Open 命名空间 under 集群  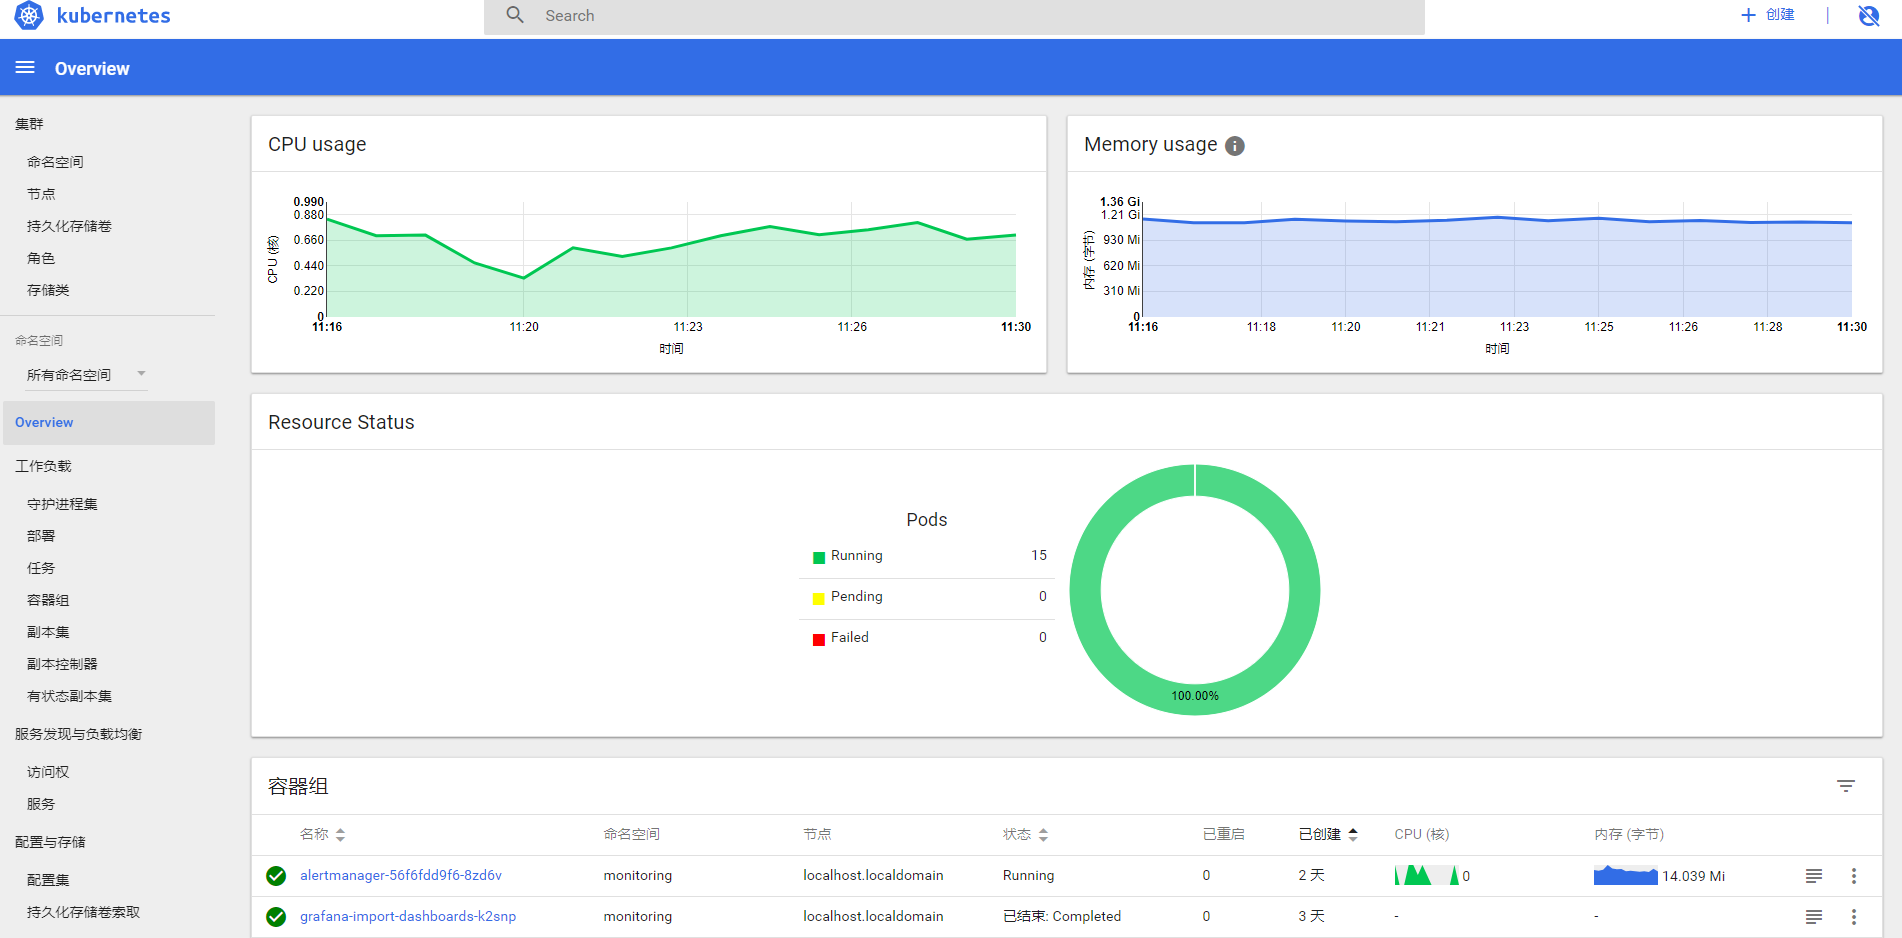pyautogui.click(x=55, y=162)
